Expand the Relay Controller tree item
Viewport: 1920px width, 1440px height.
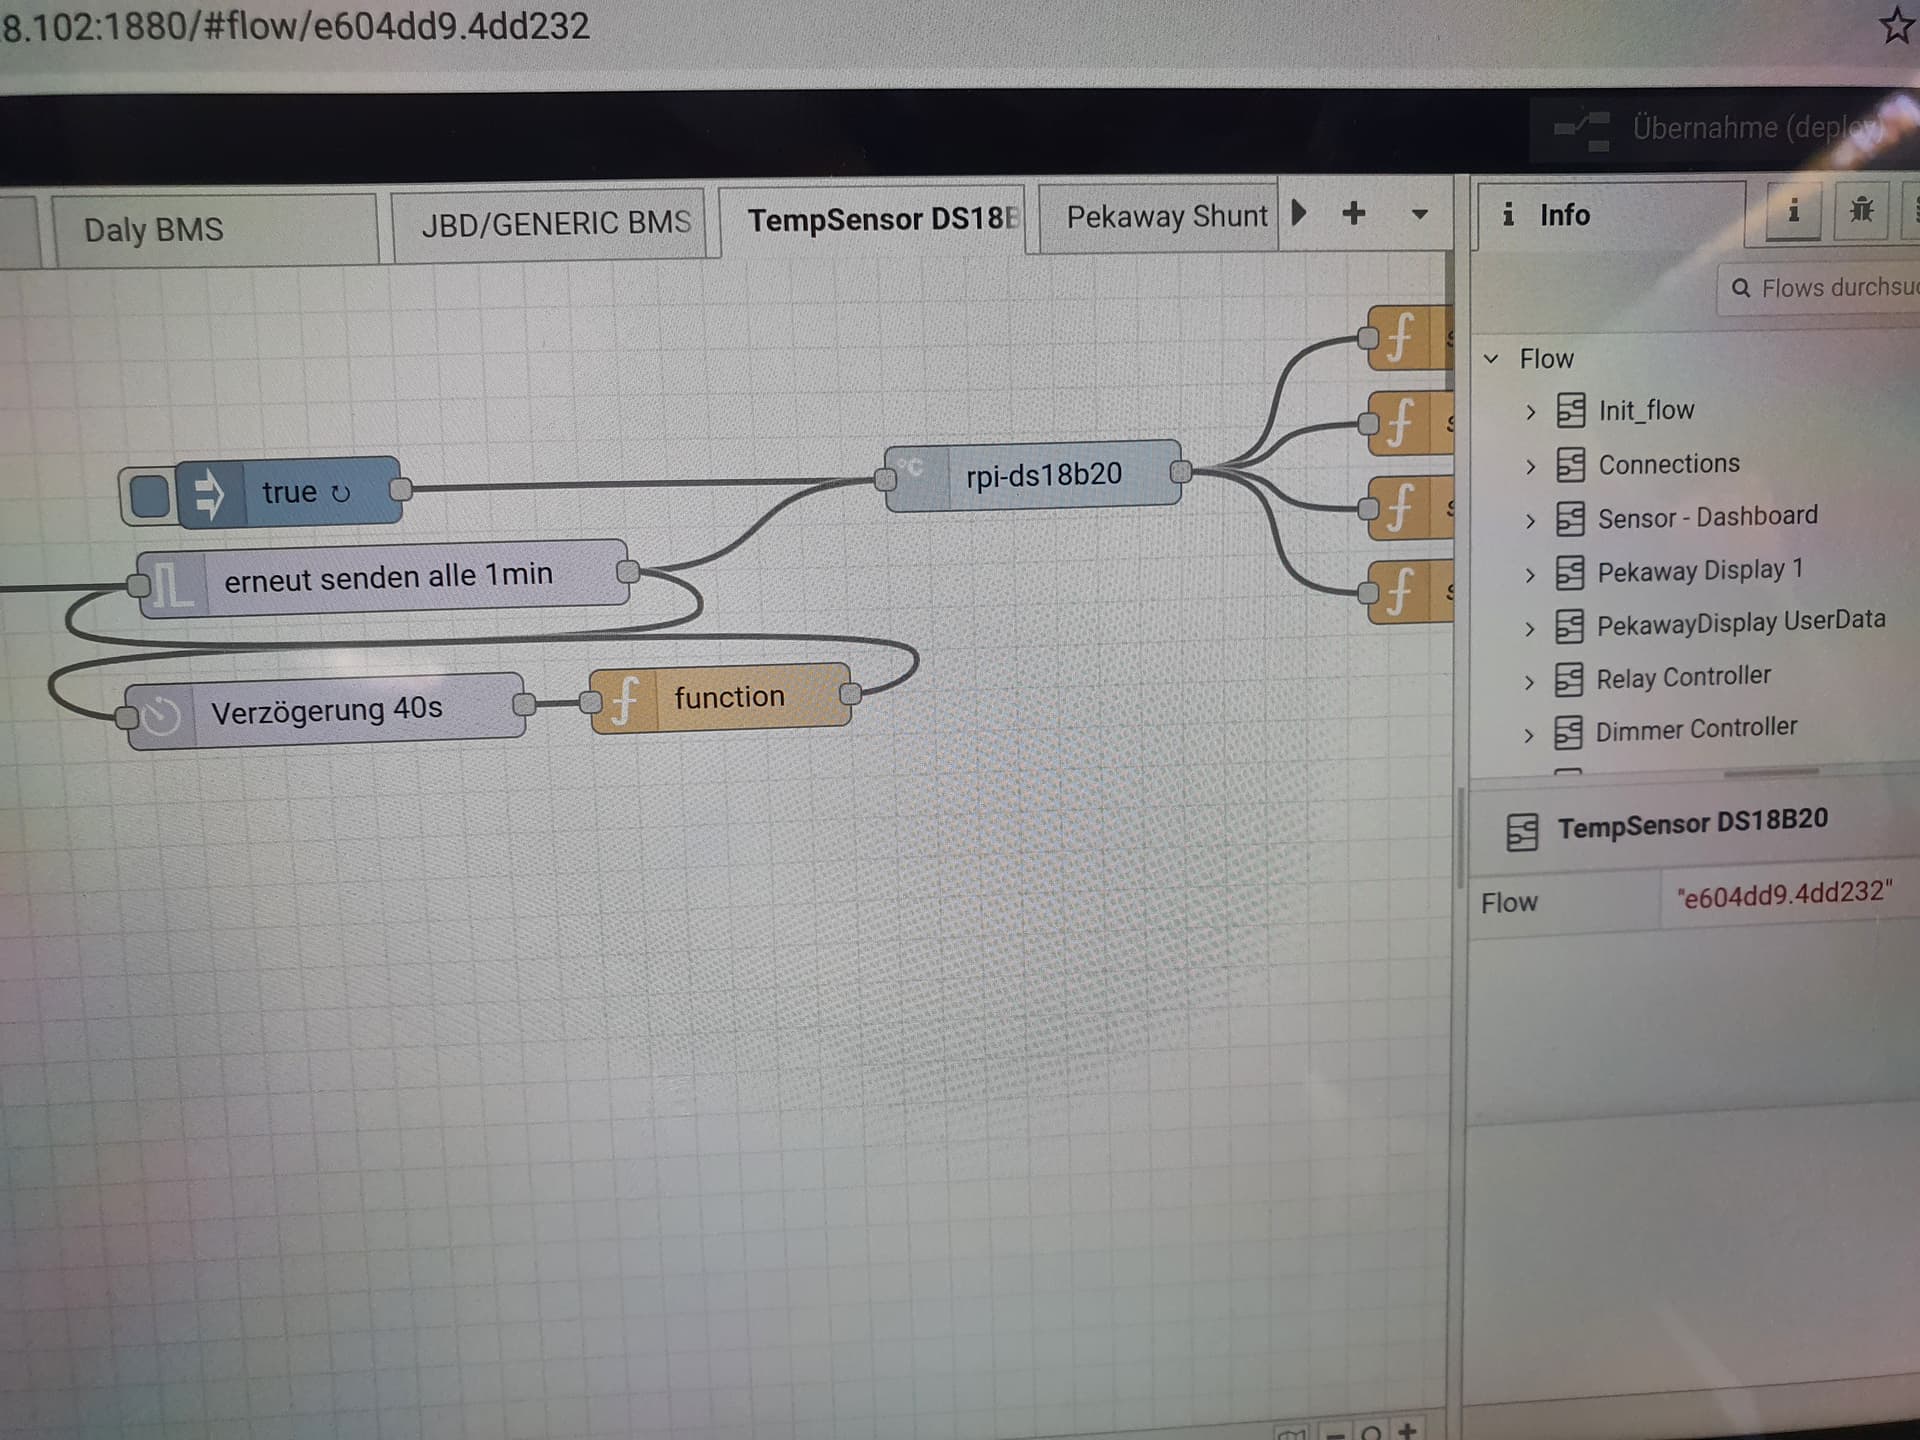coord(1529,683)
